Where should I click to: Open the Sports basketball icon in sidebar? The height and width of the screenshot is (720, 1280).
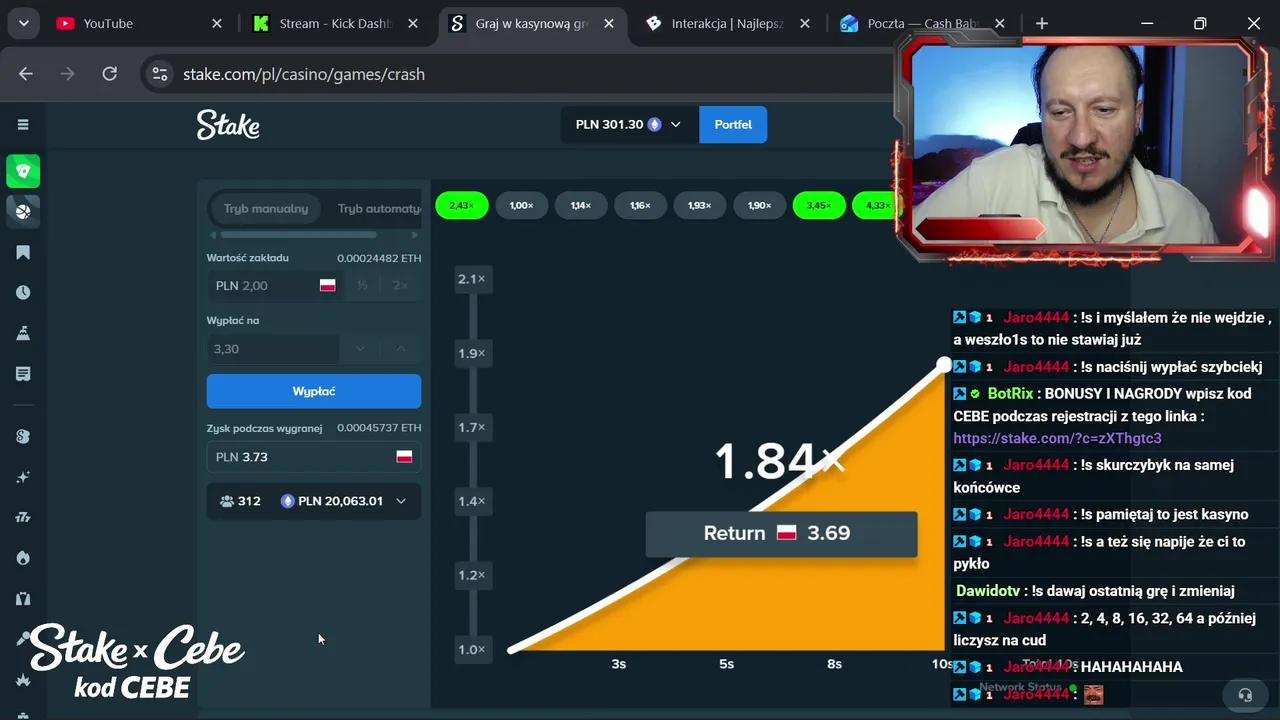coord(23,211)
